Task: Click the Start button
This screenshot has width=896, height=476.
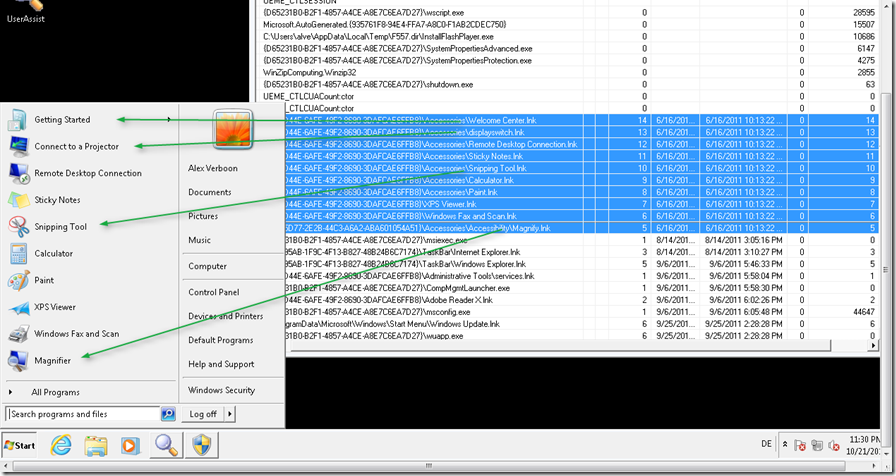Action: pyautogui.click(x=20, y=446)
